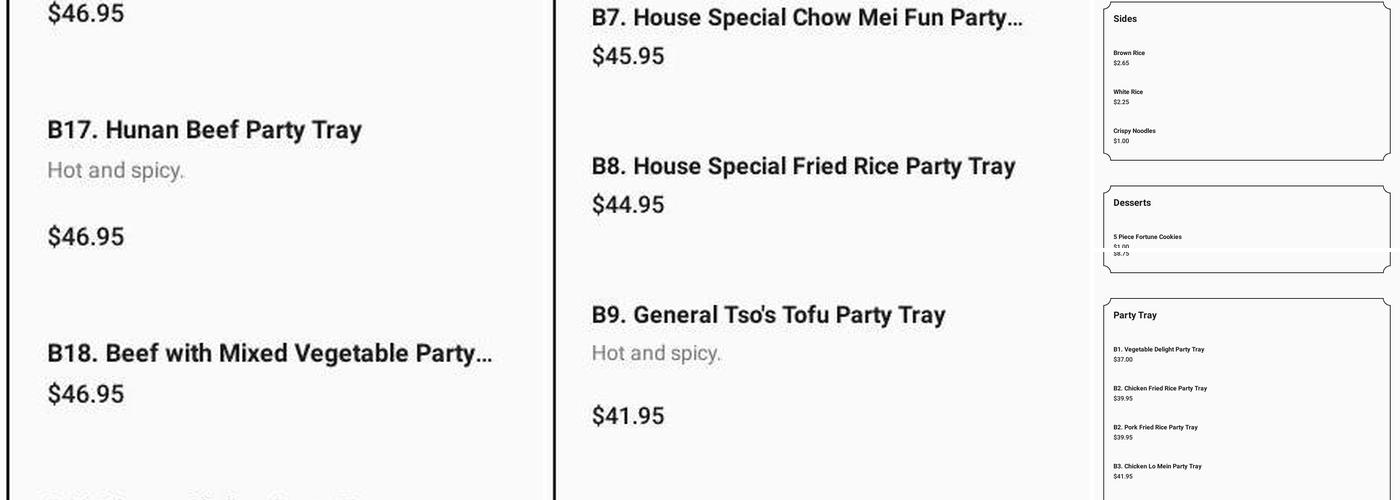This screenshot has height=500, width=1400.
Task: Click the $41.95 price under General Tso's Tofu
Action: (627, 416)
